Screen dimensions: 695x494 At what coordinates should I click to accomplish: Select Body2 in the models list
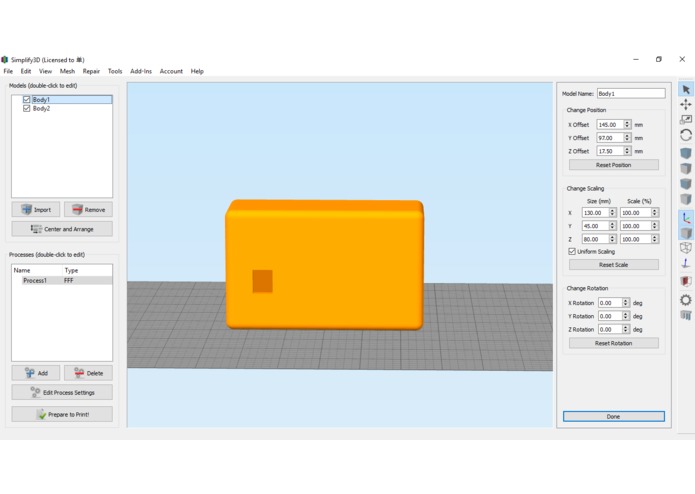tap(41, 109)
